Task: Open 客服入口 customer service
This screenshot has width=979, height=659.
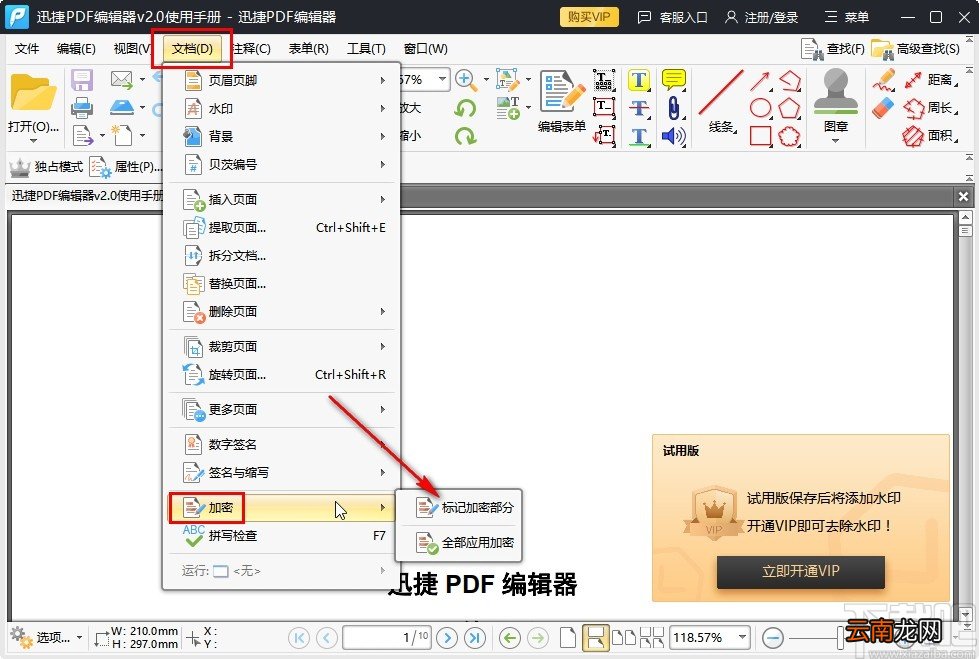Action: click(x=672, y=17)
